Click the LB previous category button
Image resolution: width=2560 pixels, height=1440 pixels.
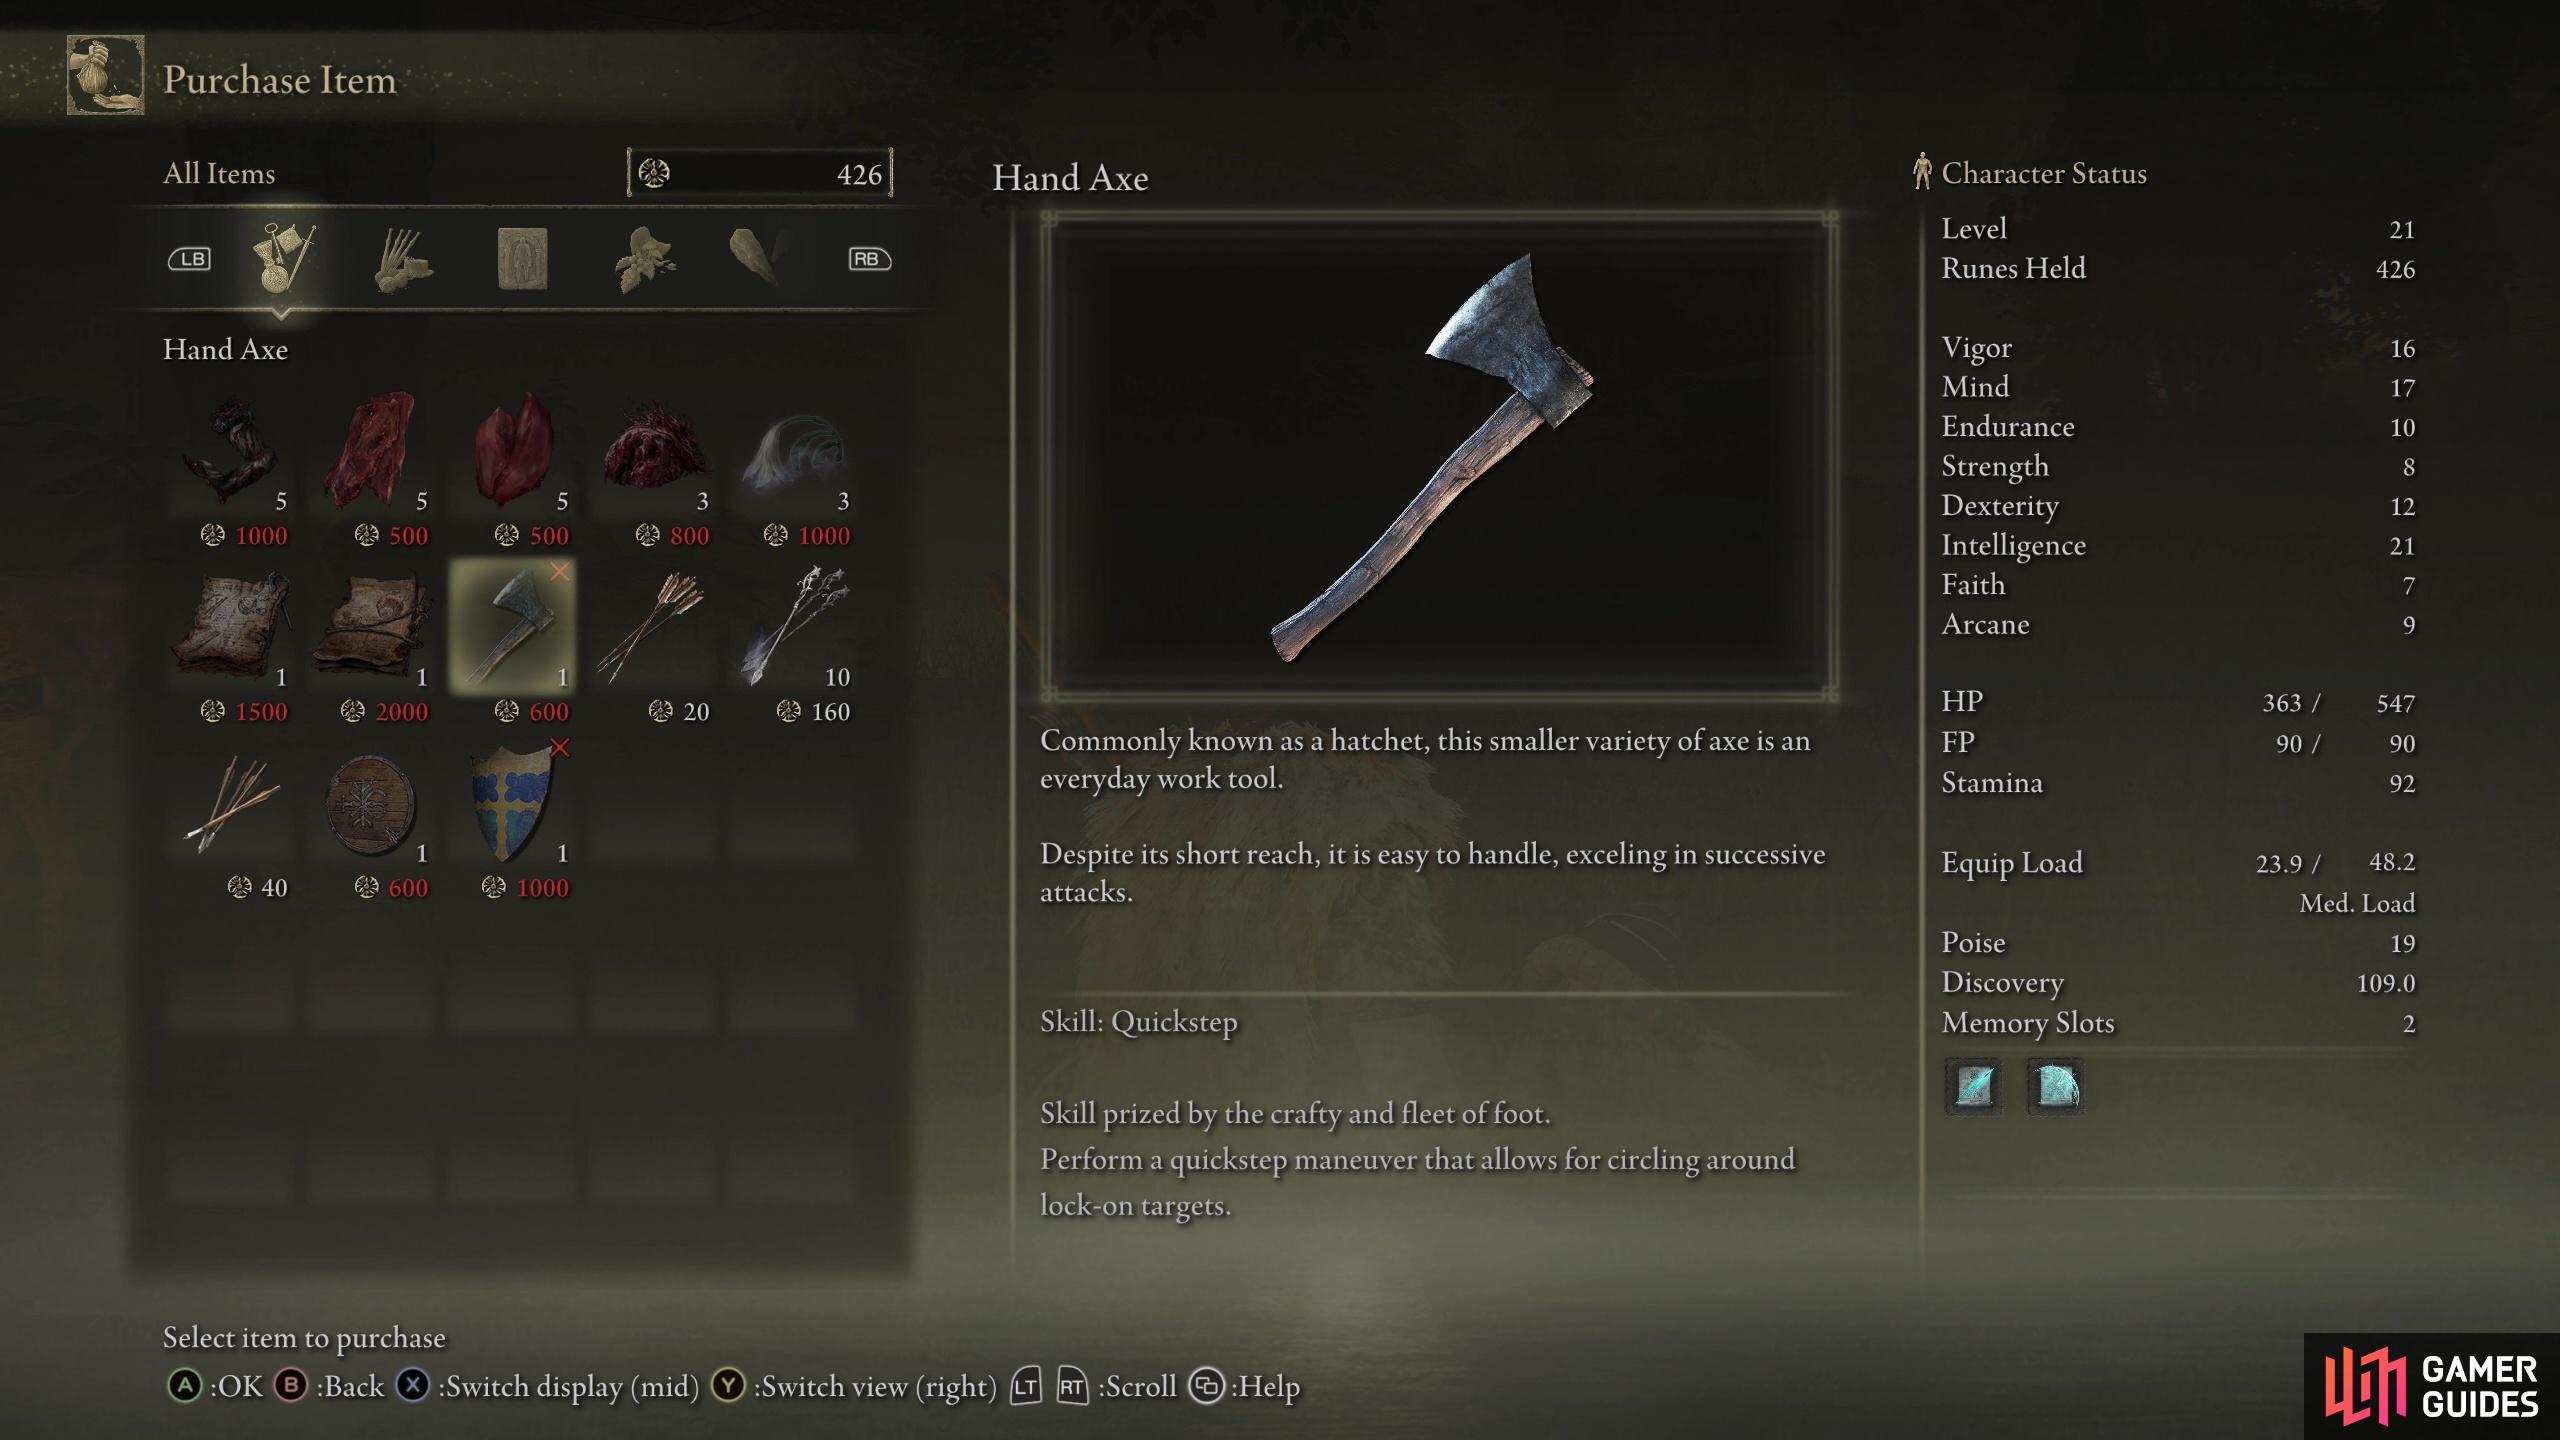pyautogui.click(x=189, y=259)
